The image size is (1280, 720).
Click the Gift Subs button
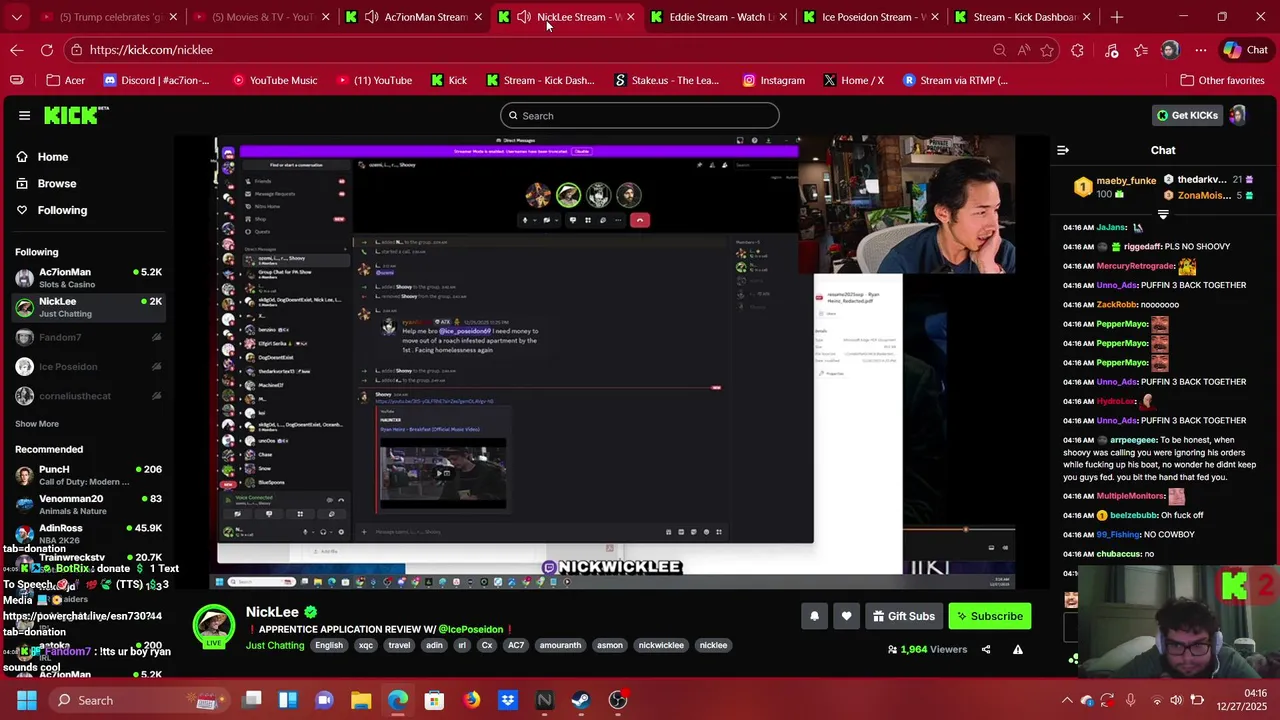(x=903, y=616)
